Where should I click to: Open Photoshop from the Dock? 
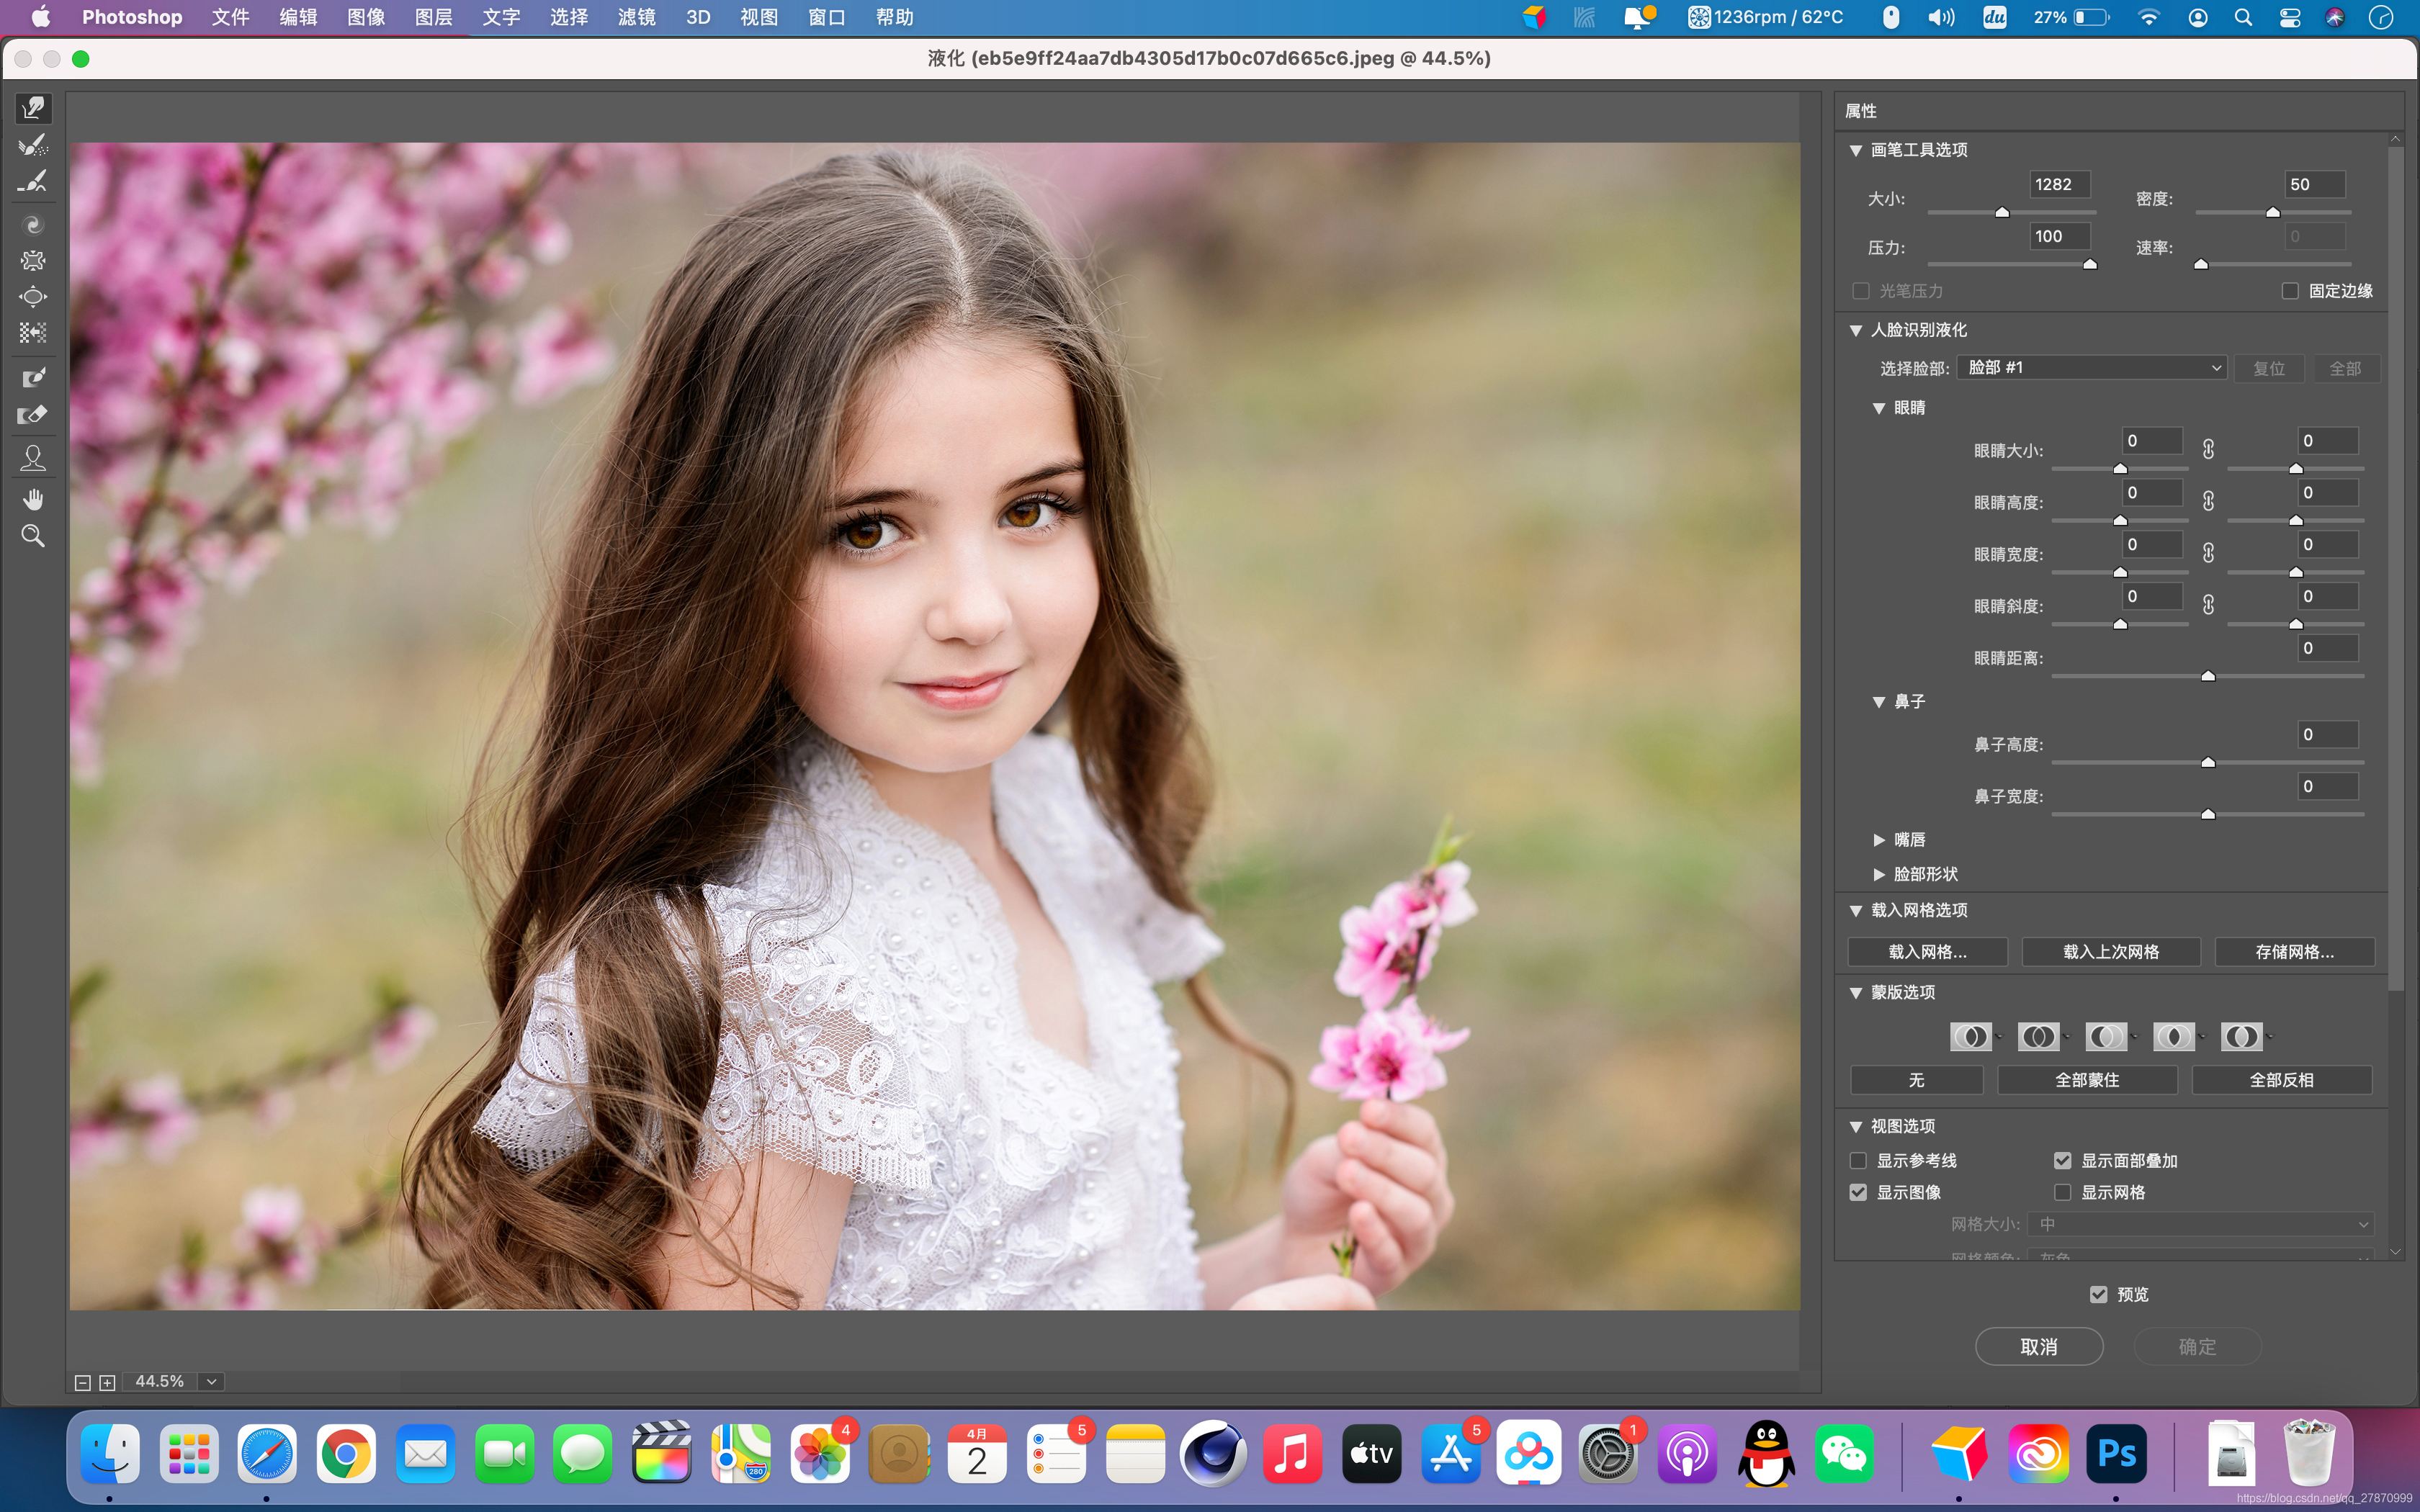[2116, 1453]
